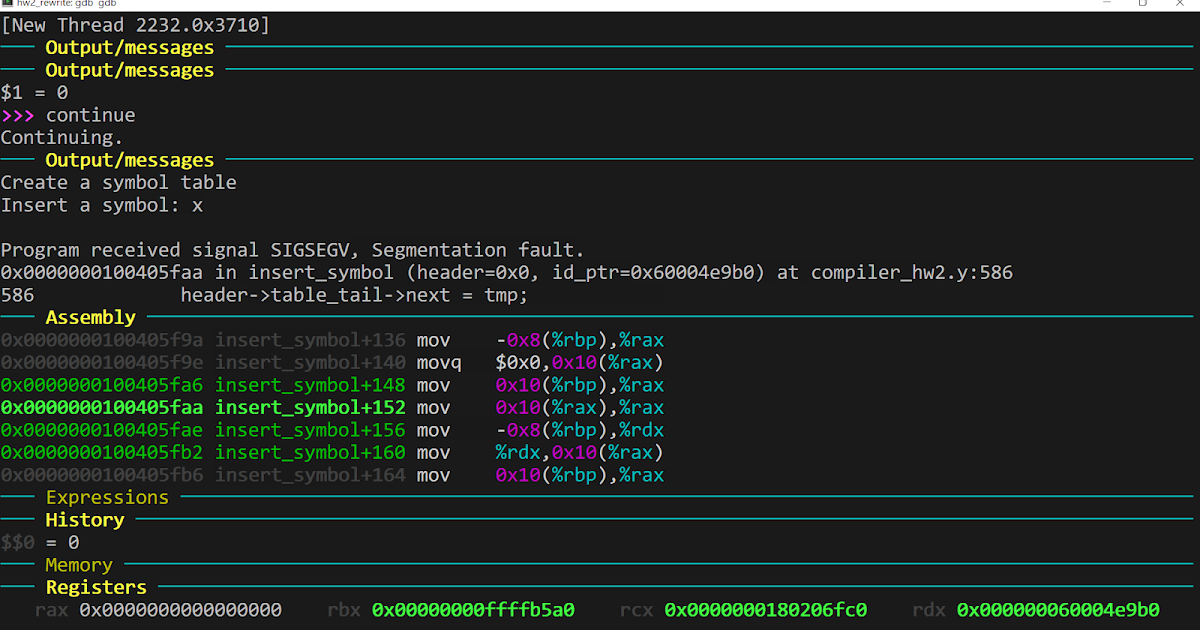Click the Segmentation fault message line
1200x630 pixels.
292,249
